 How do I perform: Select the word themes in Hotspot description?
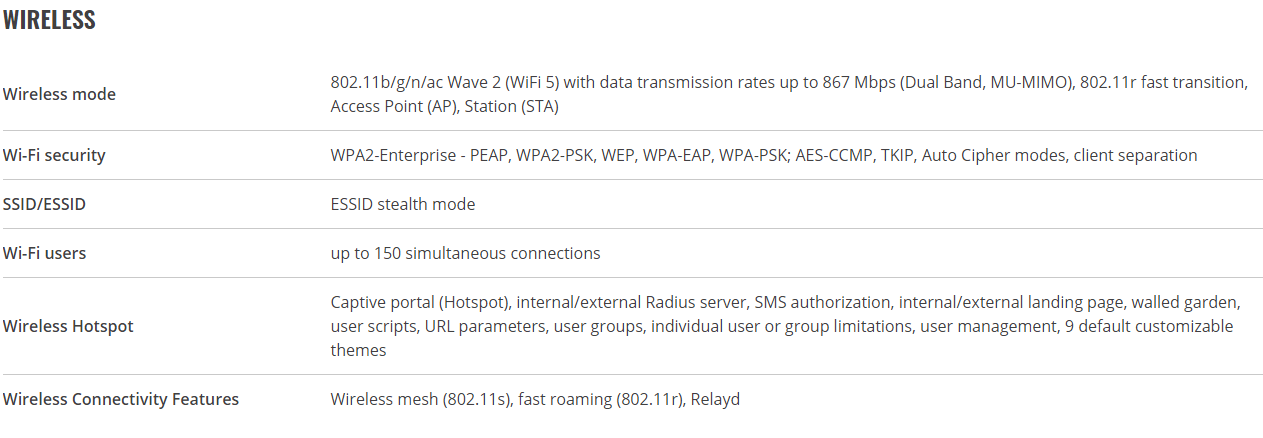coord(358,350)
